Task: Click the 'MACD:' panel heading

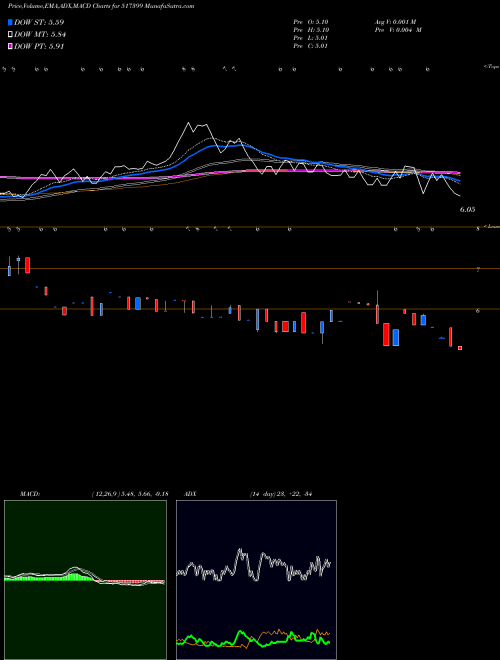Action: tap(30, 494)
